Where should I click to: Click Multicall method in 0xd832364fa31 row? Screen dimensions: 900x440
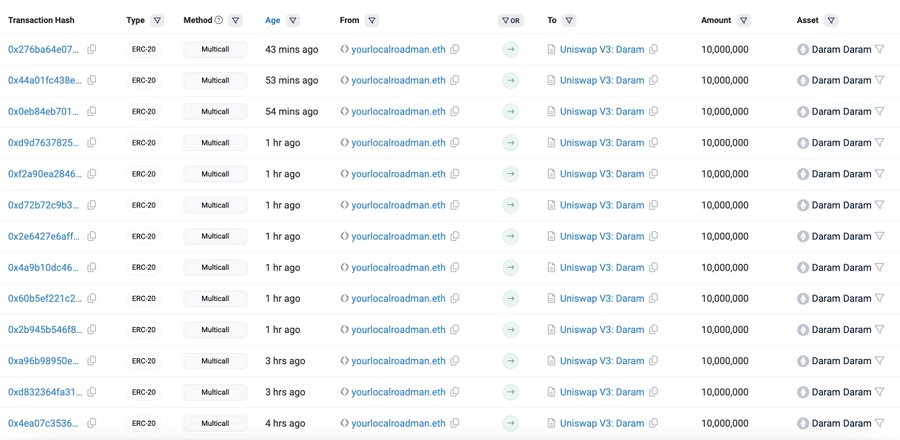tap(215, 392)
